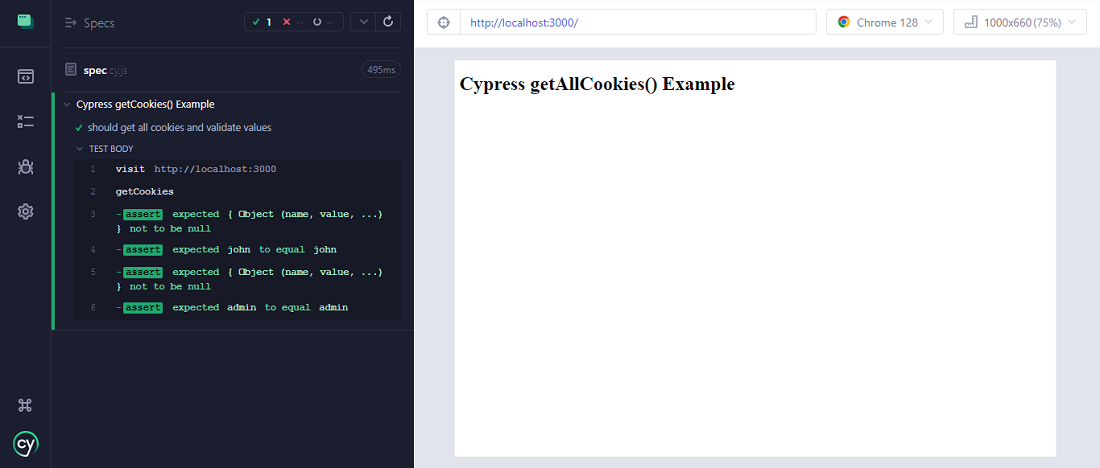Open the Cypress app logo at sidebar top
1100x468 pixels.
coord(25,21)
